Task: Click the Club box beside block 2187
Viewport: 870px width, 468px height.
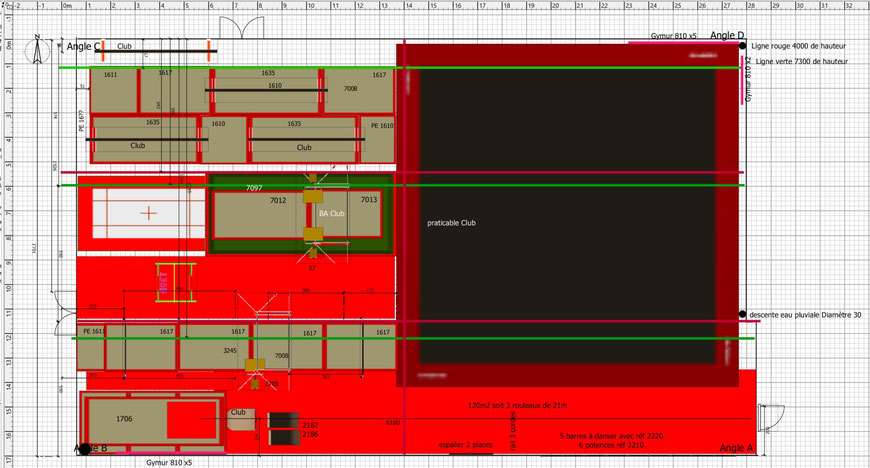Action: coord(241,419)
